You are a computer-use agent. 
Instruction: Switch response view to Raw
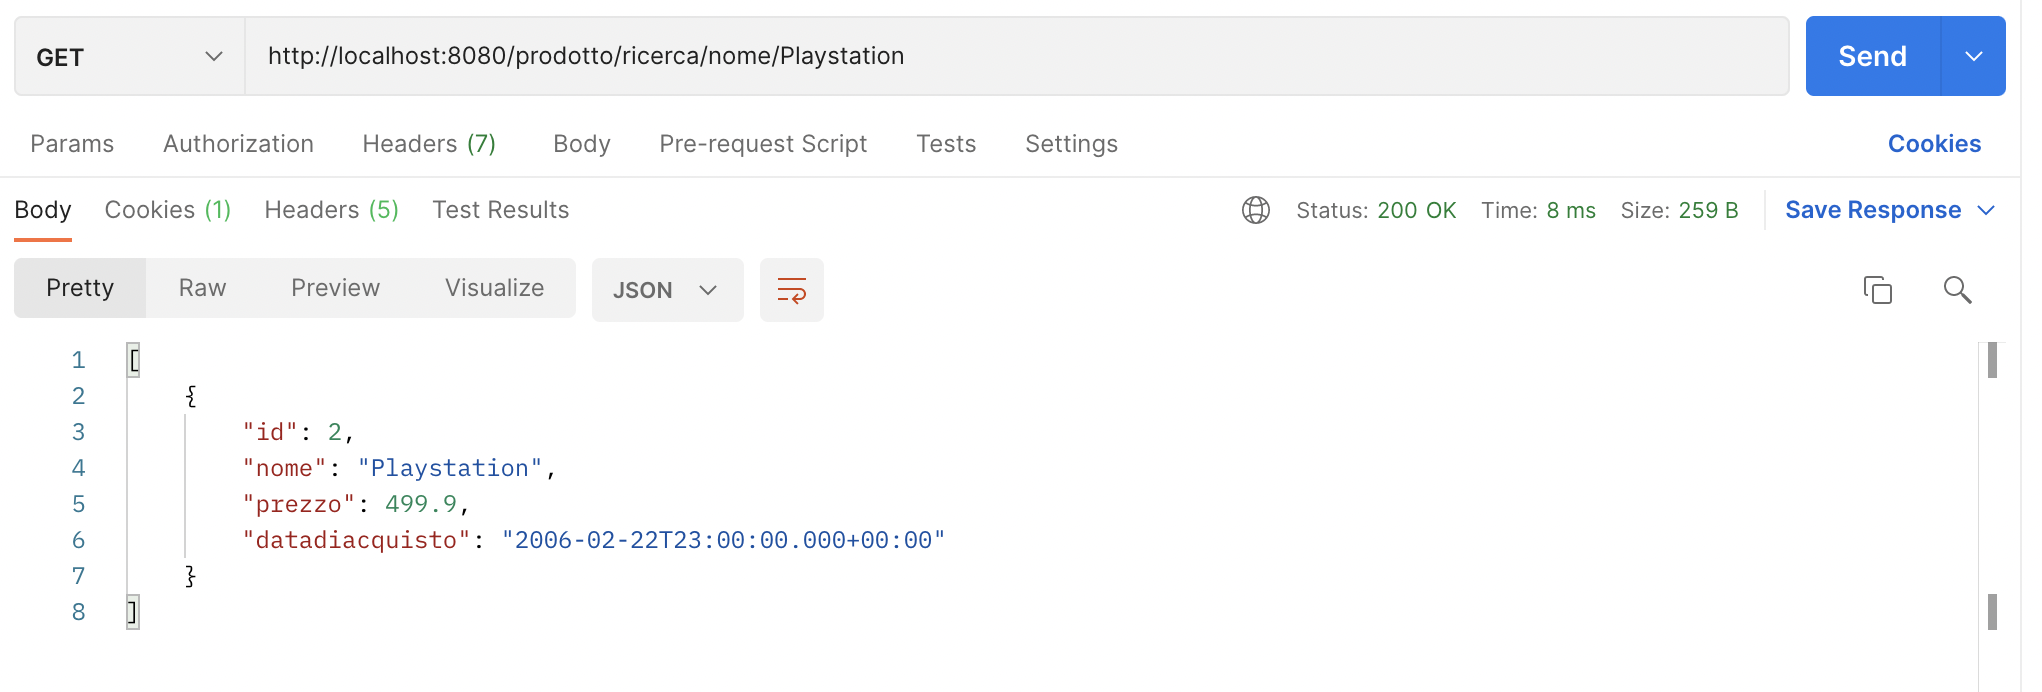(x=202, y=288)
